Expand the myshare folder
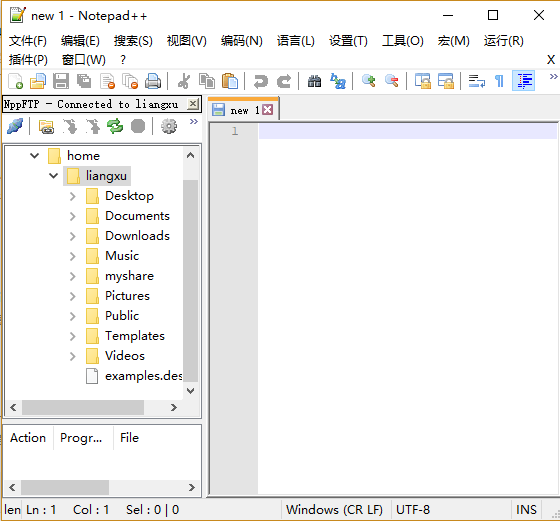 coord(72,276)
